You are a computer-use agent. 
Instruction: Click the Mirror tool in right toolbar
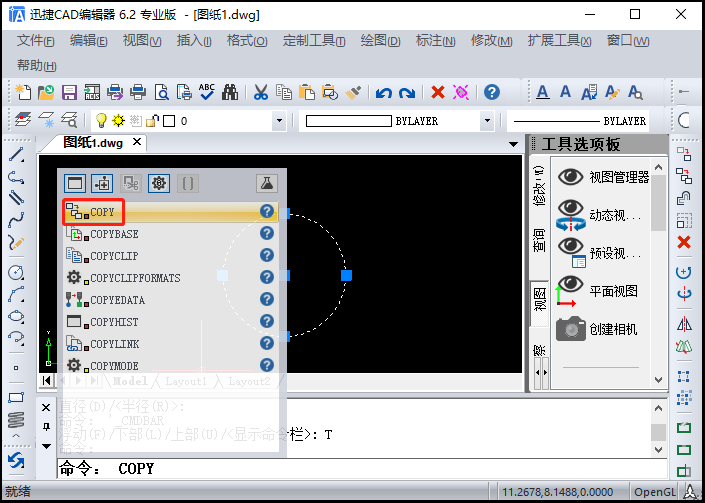tap(684, 324)
